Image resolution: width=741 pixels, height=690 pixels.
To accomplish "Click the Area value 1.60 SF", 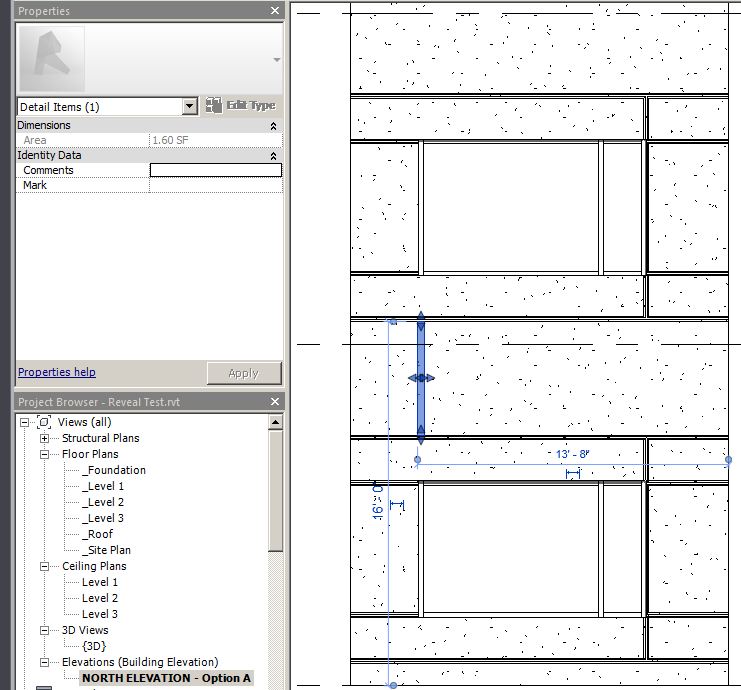I will [x=216, y=140].
